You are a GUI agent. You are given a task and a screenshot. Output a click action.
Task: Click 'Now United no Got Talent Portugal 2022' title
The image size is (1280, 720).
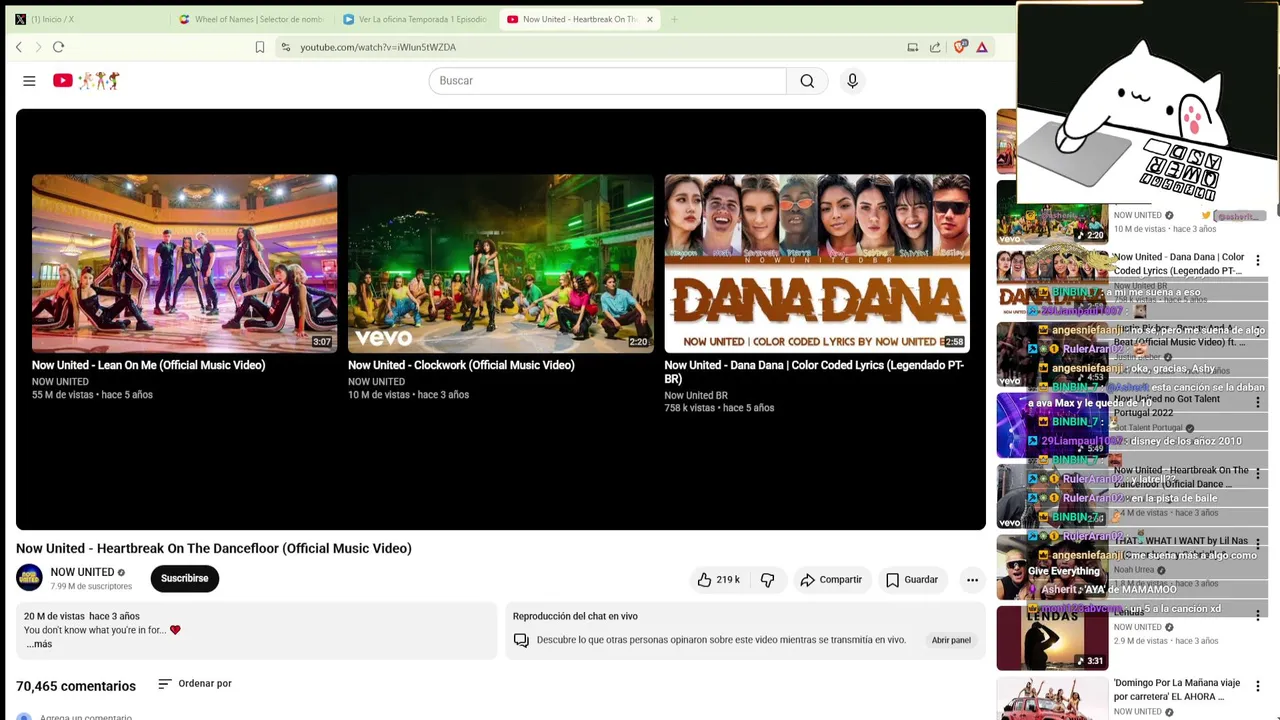click(x=1167, y=406)
